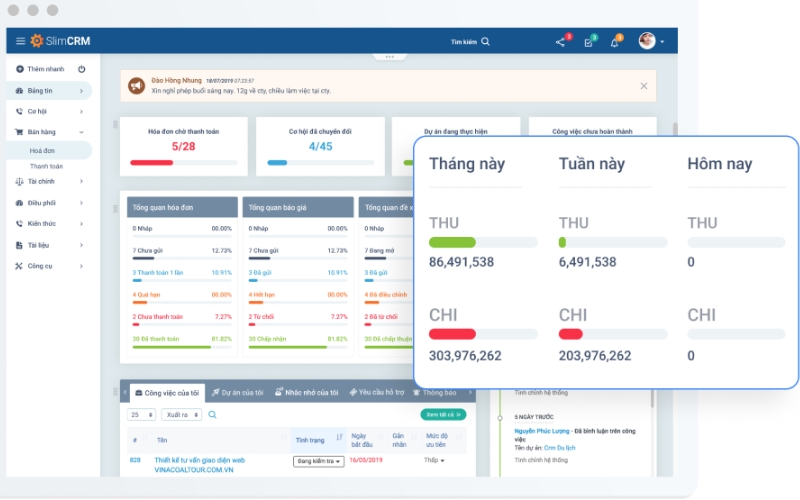Viewport: 800px width, 500px height.
Task: Click Nguyễn Phúc Lượng activity link
Action: point(541,431)
